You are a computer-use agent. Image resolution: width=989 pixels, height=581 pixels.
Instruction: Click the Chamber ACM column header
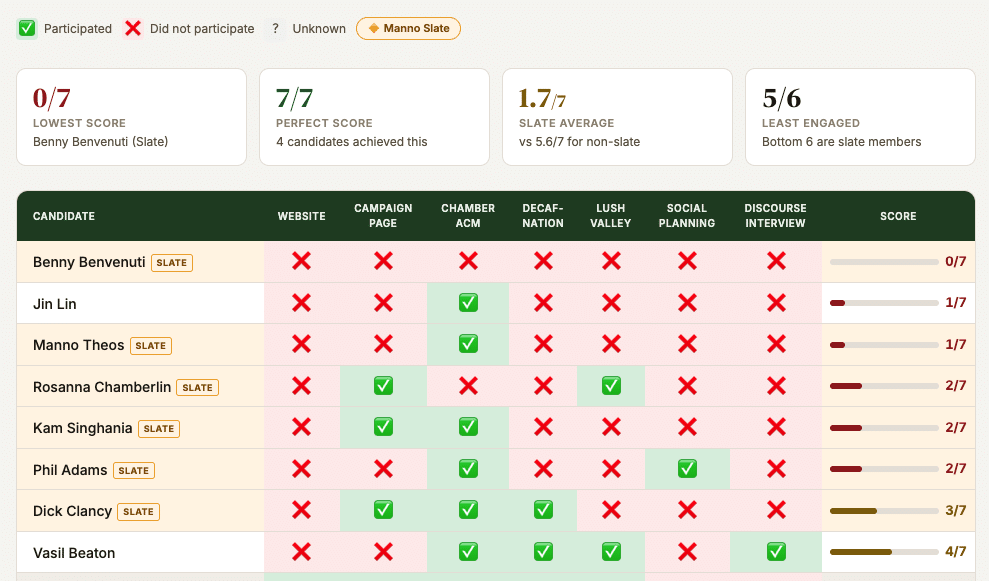tap(468, 216)
